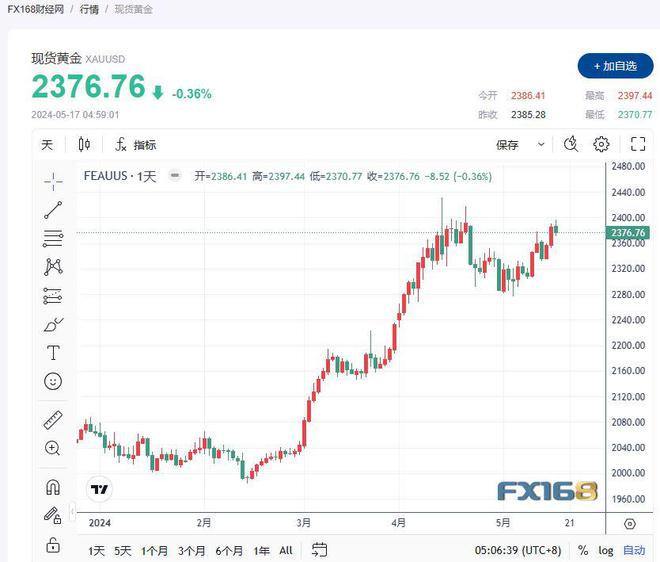Click the large 2376.76 quote price

pos(88,86)
